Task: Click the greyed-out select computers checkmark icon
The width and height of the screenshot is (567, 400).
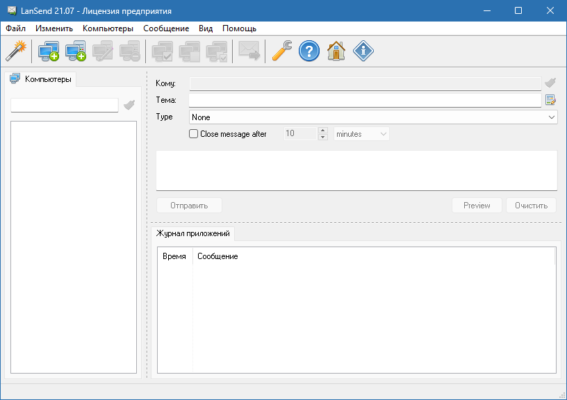Action: click(162, 51)
